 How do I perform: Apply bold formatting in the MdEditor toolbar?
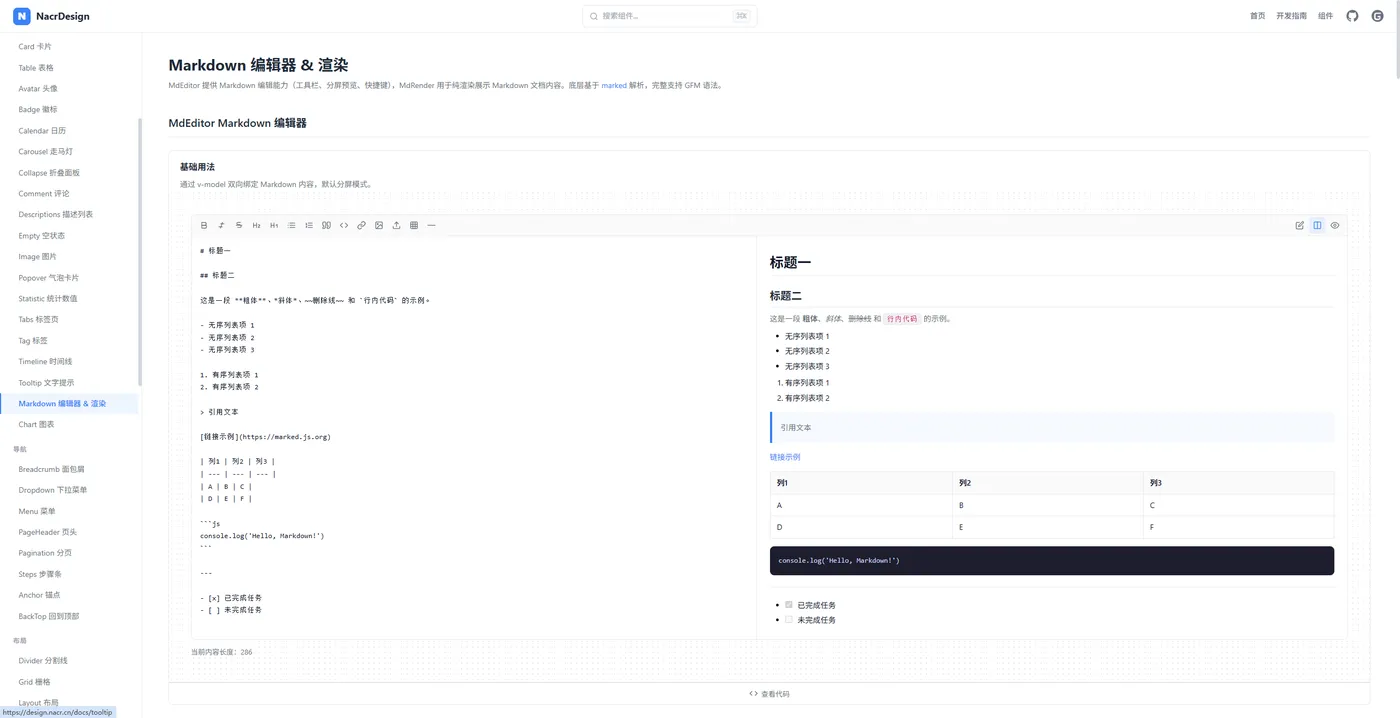[x=204, y=225]
